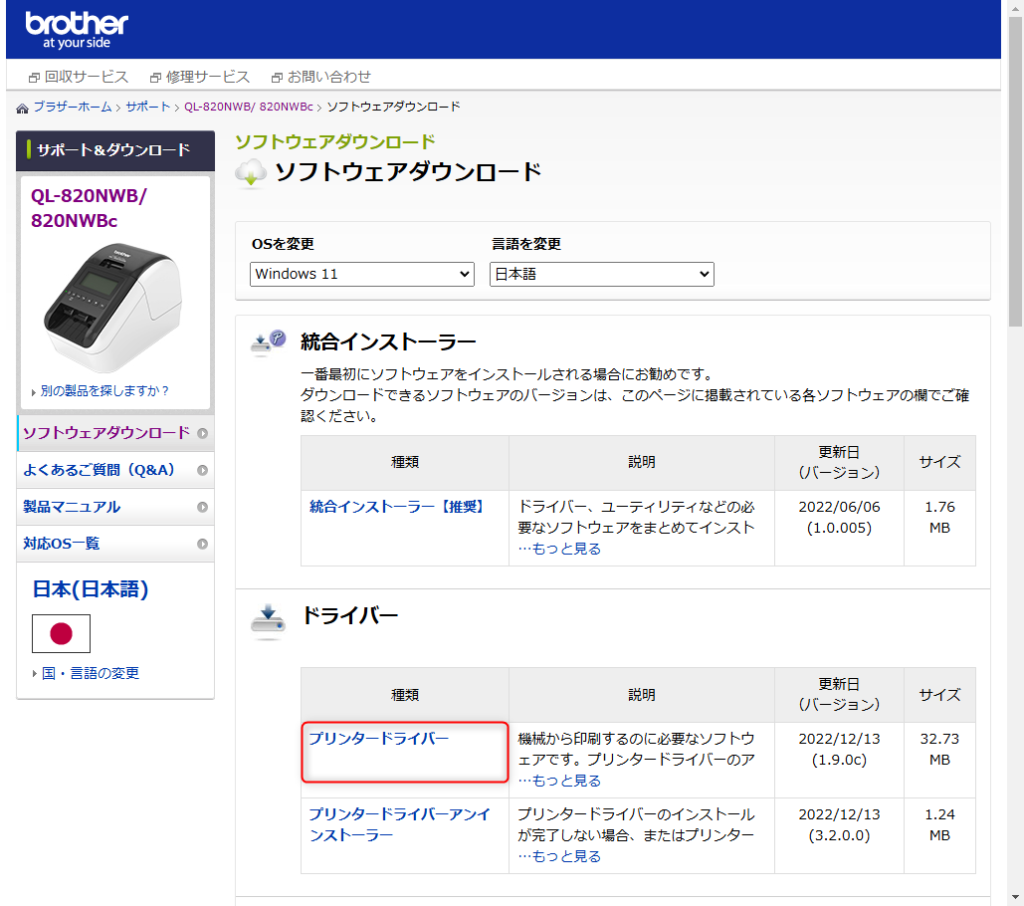Click the Japan flag icon
Viewport: 1024px width, 906px height.
61,634
